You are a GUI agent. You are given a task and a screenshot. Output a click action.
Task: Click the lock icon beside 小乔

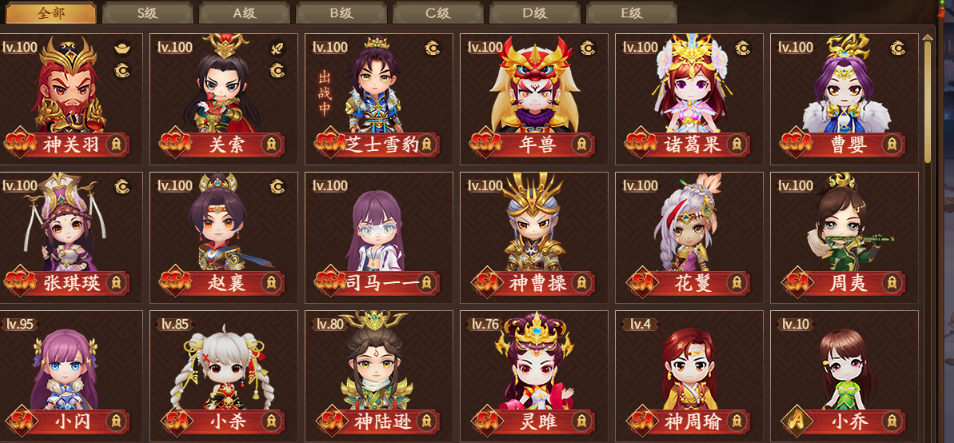[892, 421]
